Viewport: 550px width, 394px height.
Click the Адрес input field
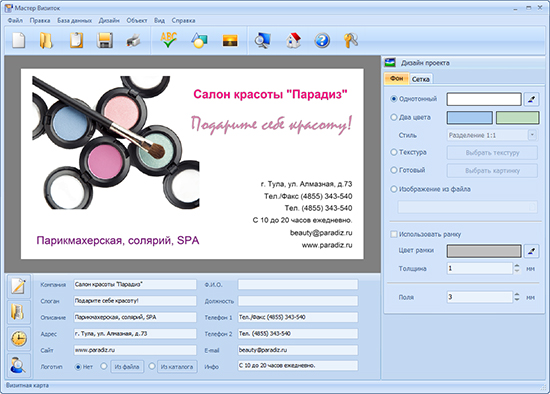tap(135, 333)
